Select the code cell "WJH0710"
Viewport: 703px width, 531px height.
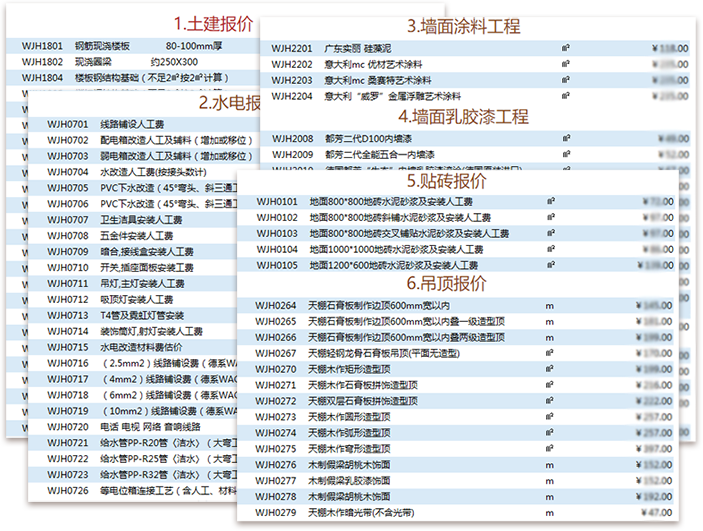click(x=68, y=268)
